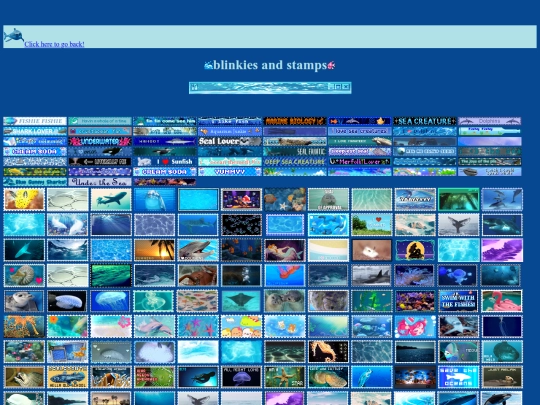Open the mermaid silhouette with moon stamp
The height and width of the screenshot is (405, 540).
click(x=415, y=250)
